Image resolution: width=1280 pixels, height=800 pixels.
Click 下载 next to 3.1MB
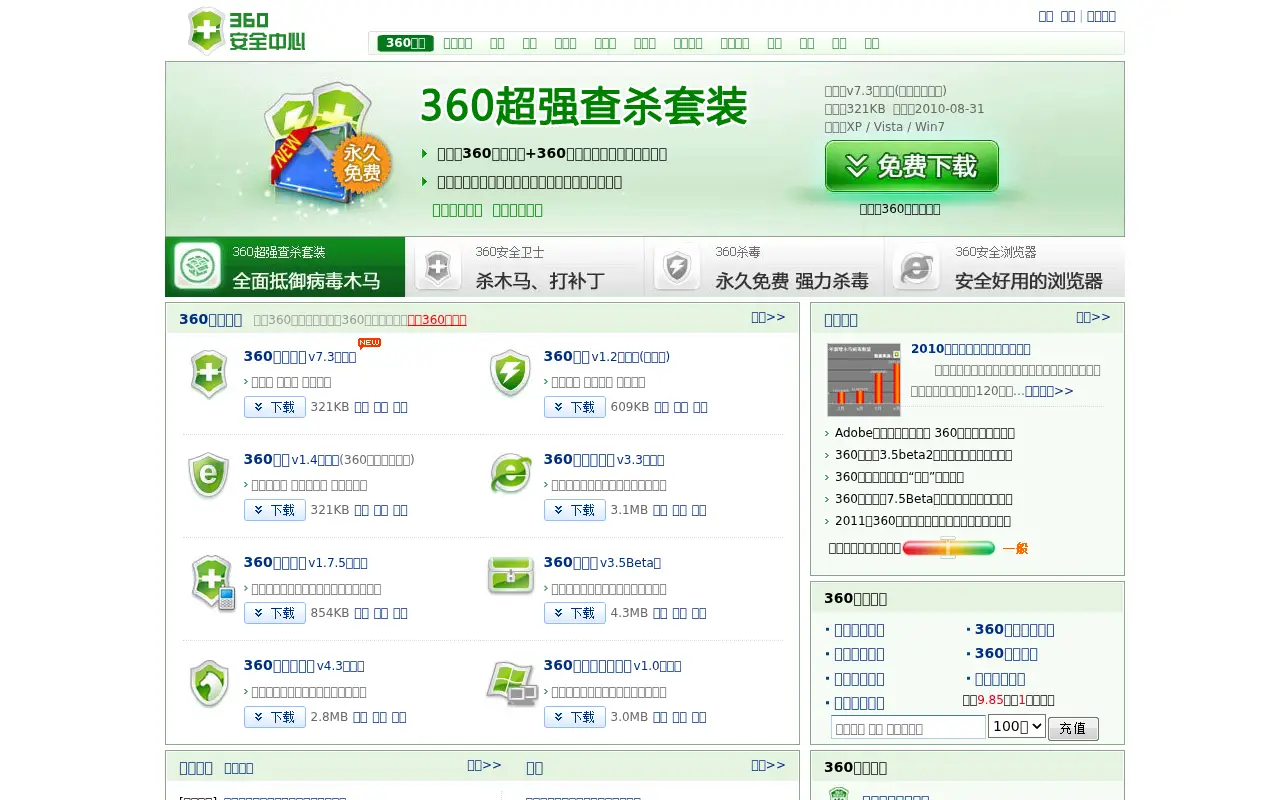point(575,510)
